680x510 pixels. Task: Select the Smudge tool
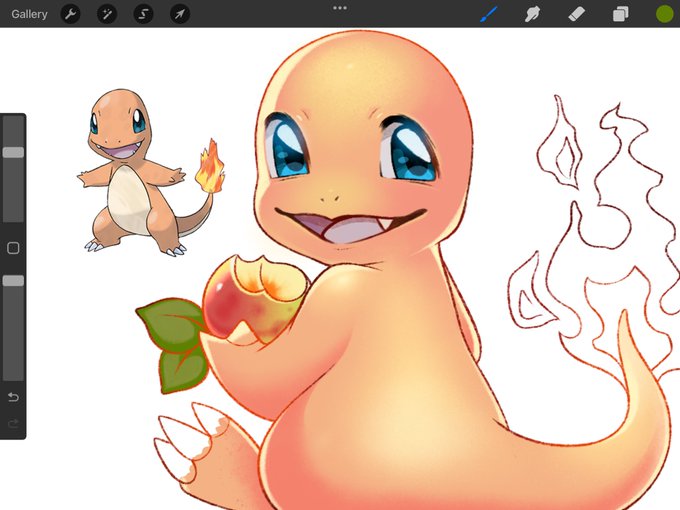tap(533, 14)
